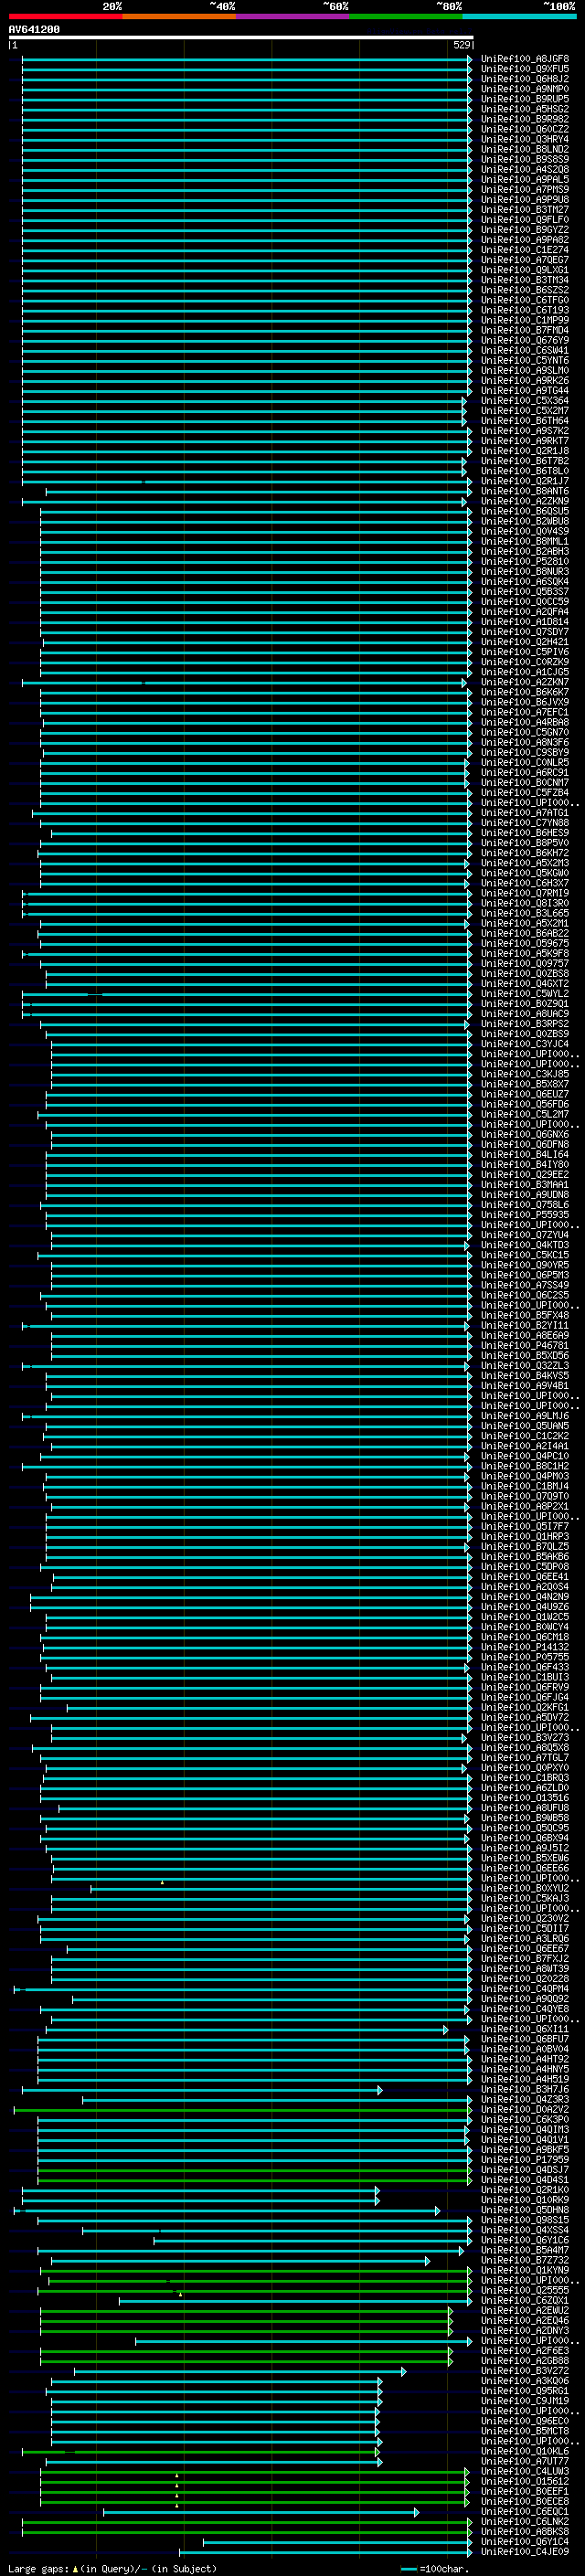Click the UniRef100_B4LI64 label
Image resolution: width=585 pixels, height=2576 pixels.
(x=525, y=1155)
